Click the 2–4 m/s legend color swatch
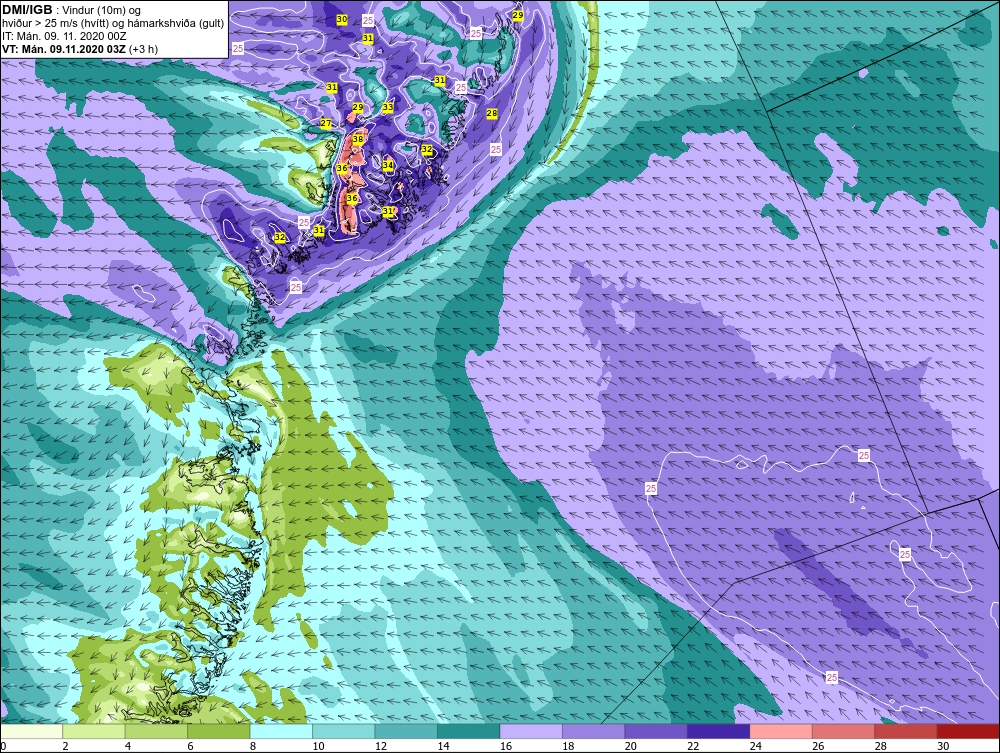This screenshot has height=753, width=1000. coord(94,731)
